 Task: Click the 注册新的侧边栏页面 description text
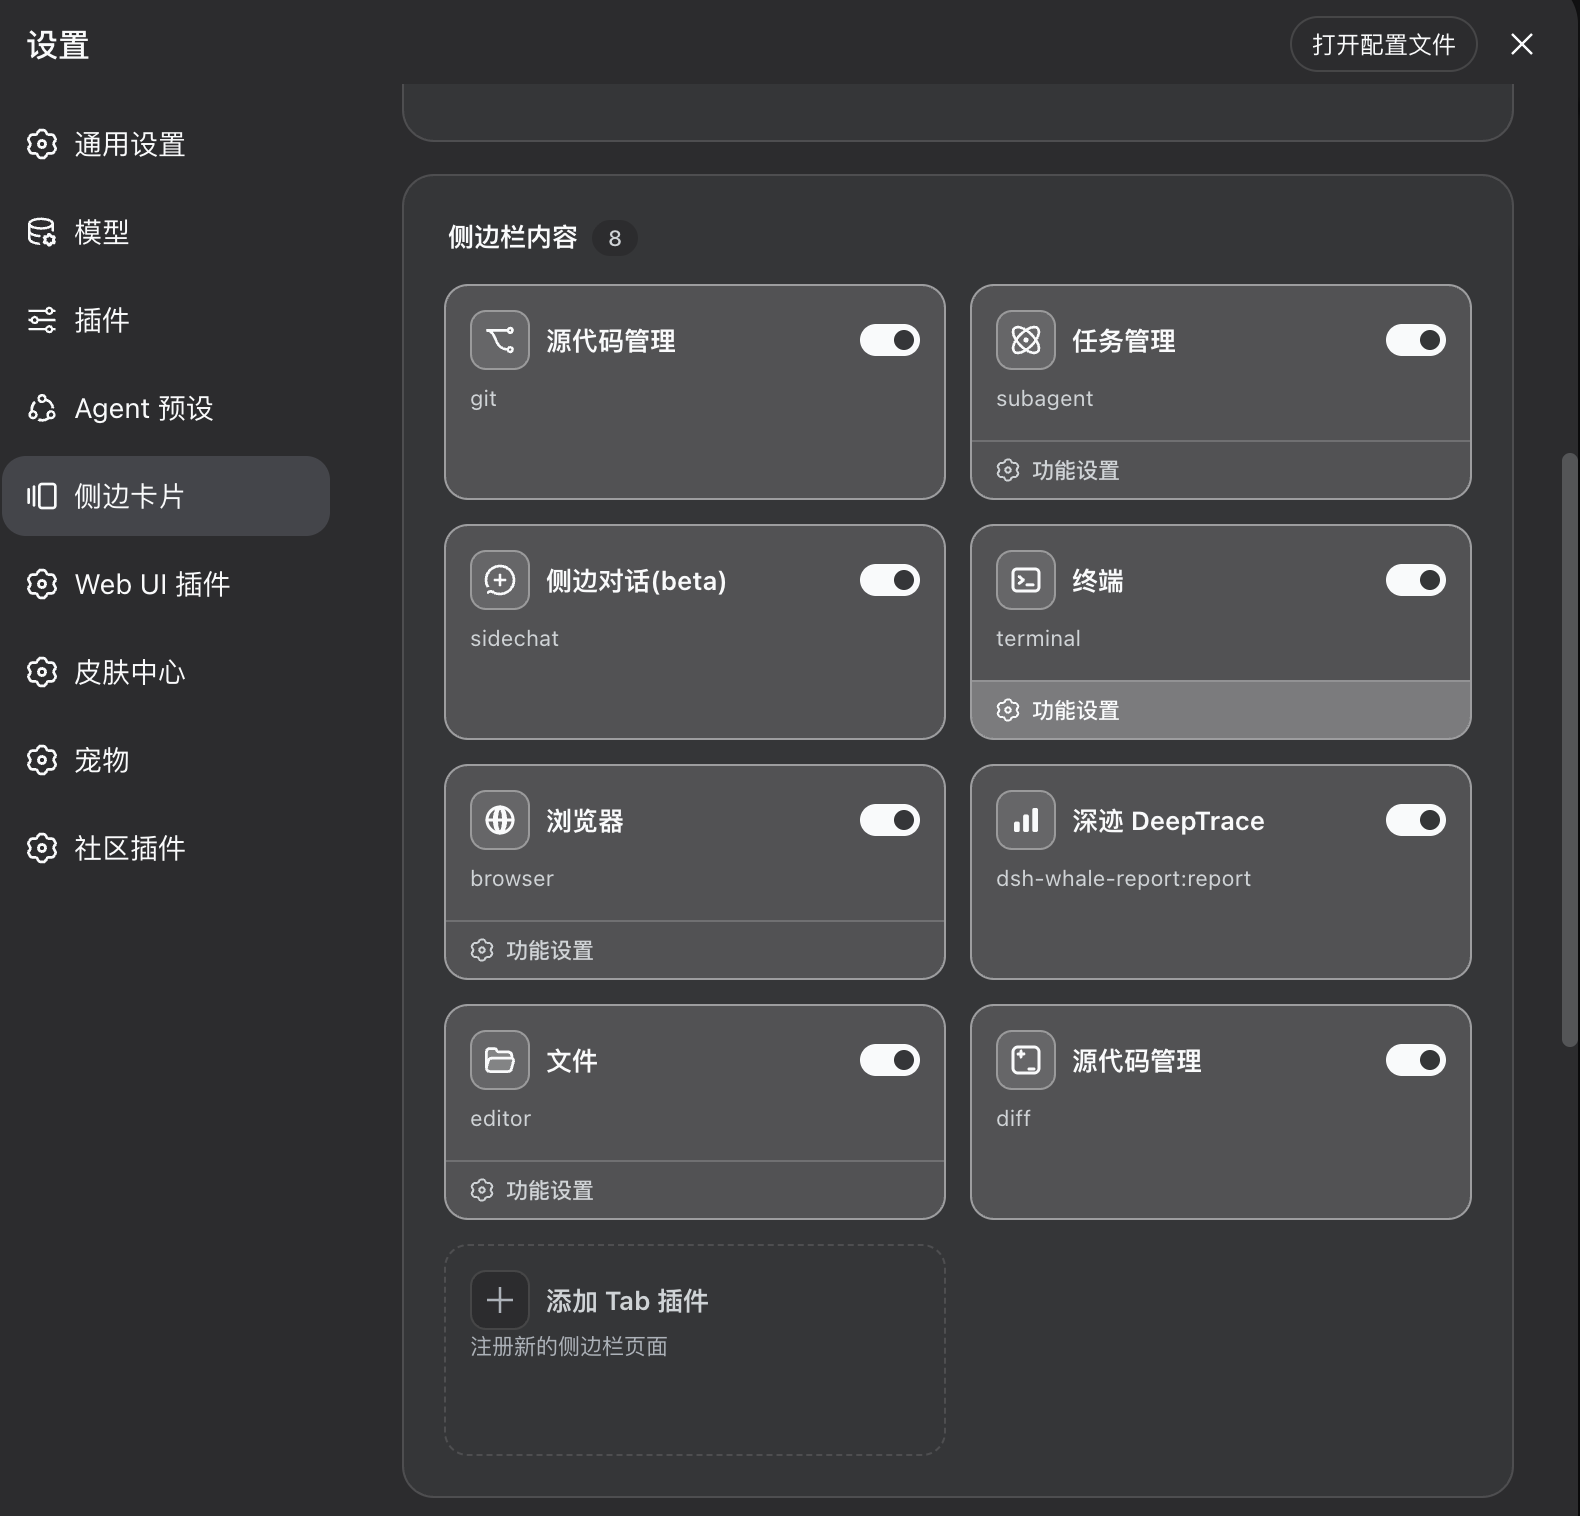tap(569, 1347)
